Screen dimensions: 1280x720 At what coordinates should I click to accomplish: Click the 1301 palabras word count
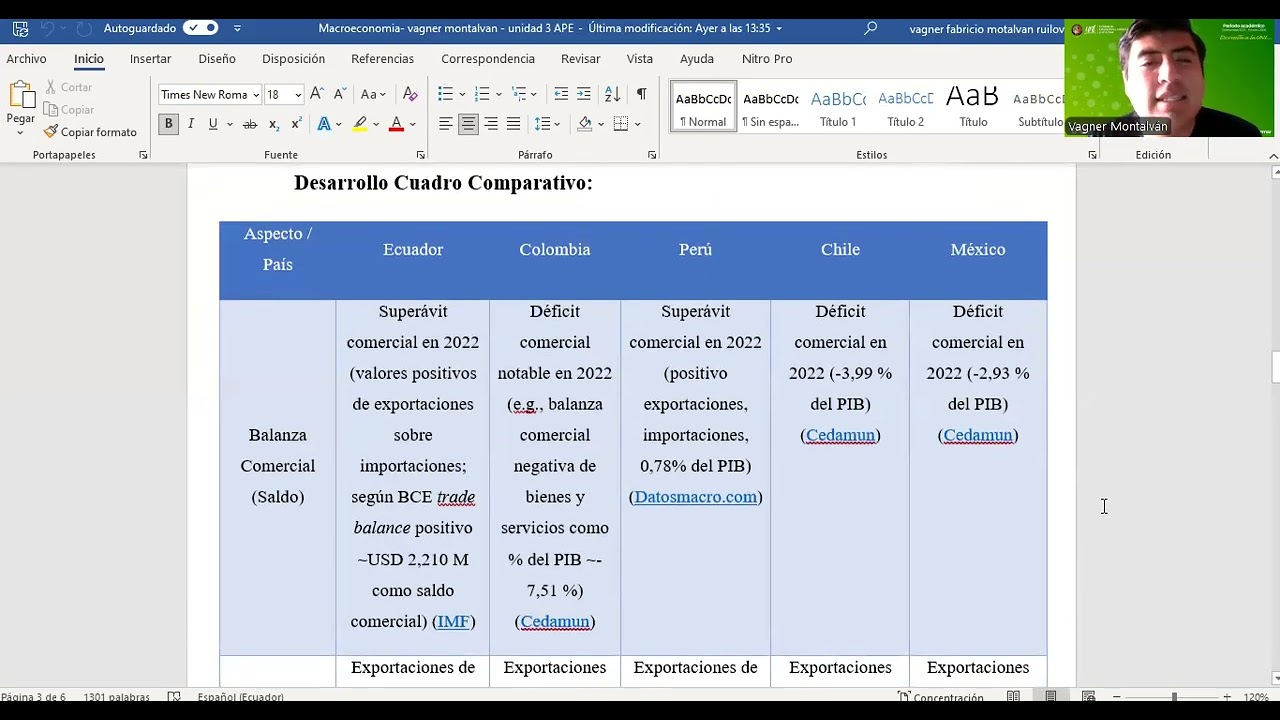tap(116, 697)
